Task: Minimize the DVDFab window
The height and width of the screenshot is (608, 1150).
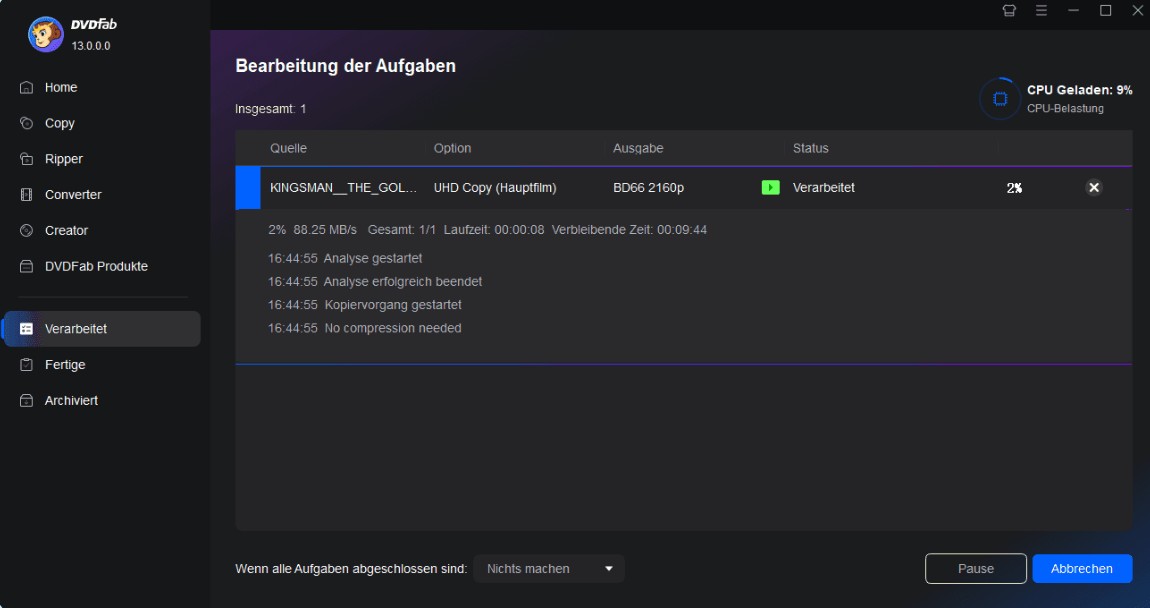Action: coord(1073,10)
